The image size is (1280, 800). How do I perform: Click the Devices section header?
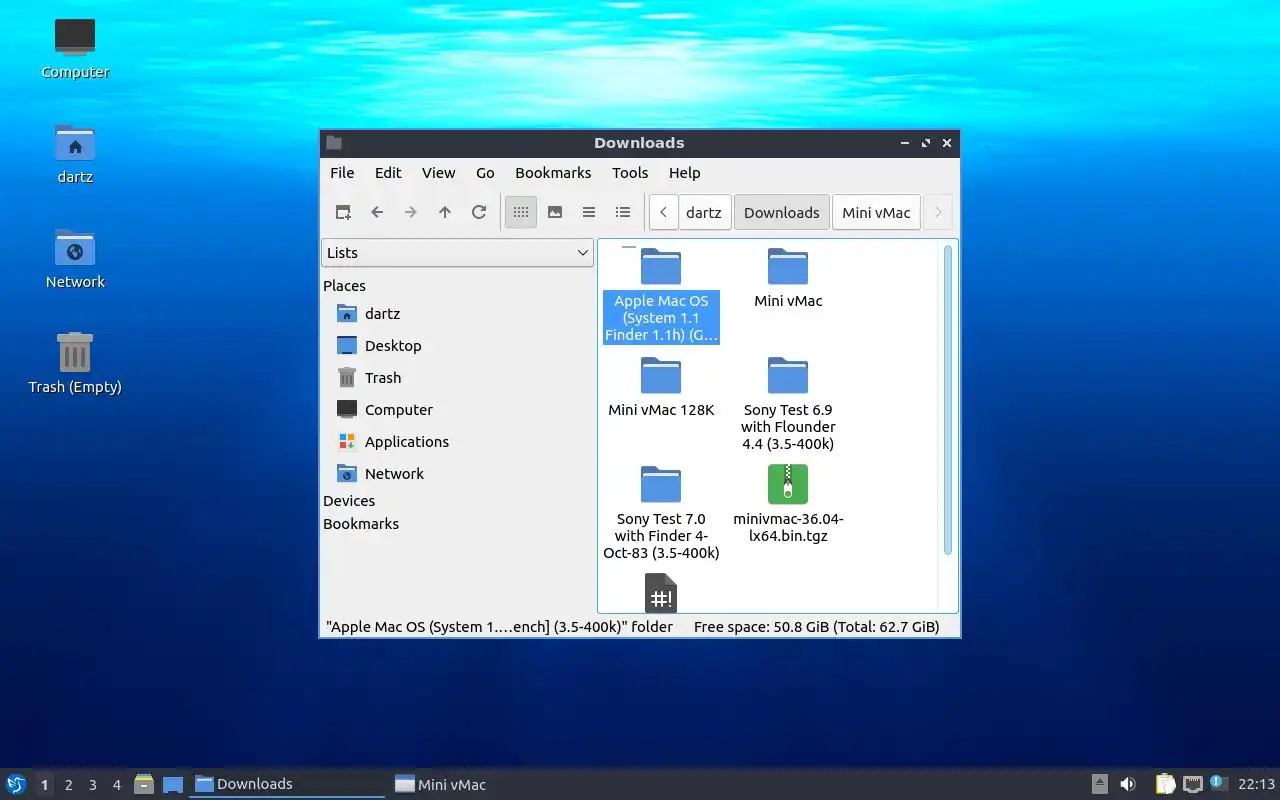tap(349, 501)
